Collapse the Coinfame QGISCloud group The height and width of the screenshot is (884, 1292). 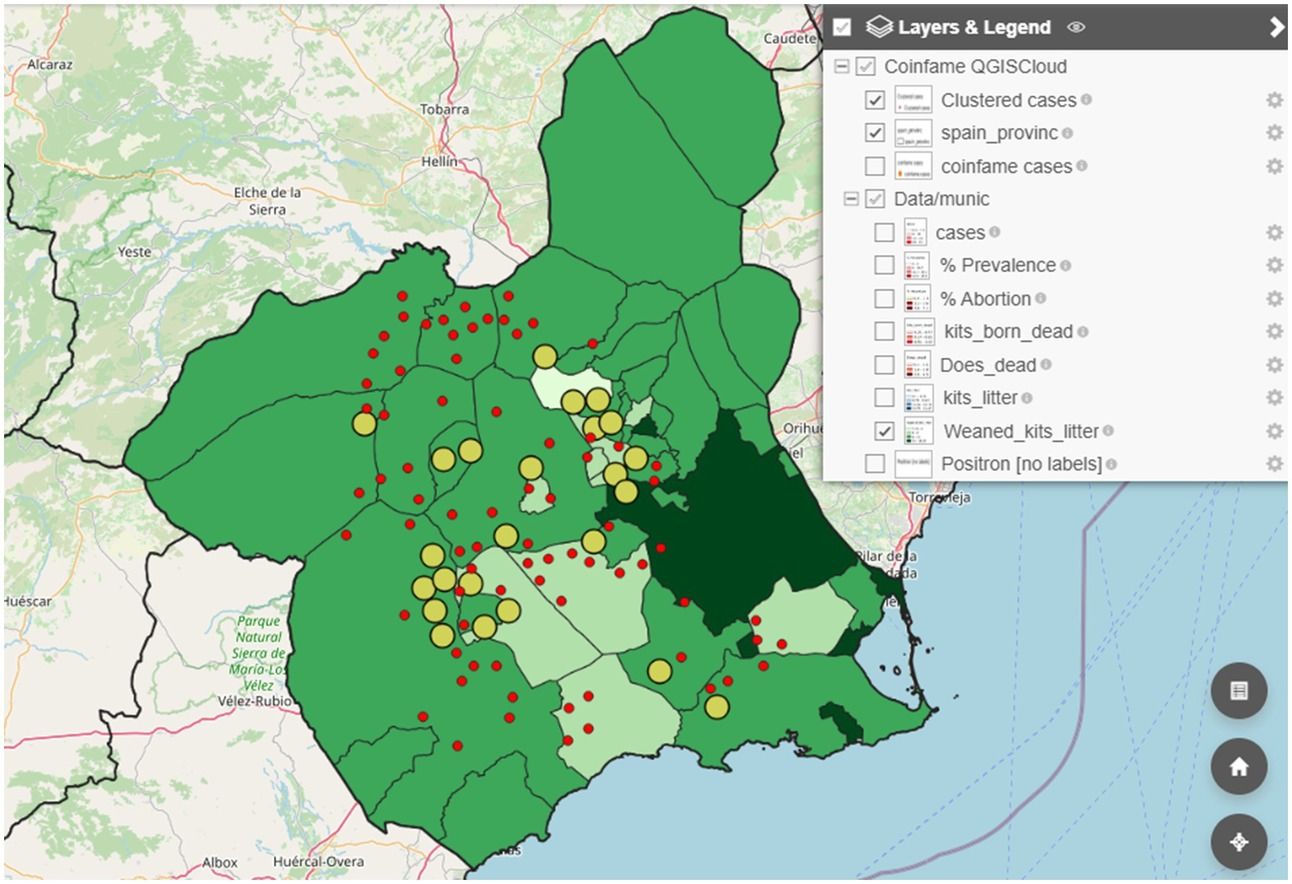841,67
